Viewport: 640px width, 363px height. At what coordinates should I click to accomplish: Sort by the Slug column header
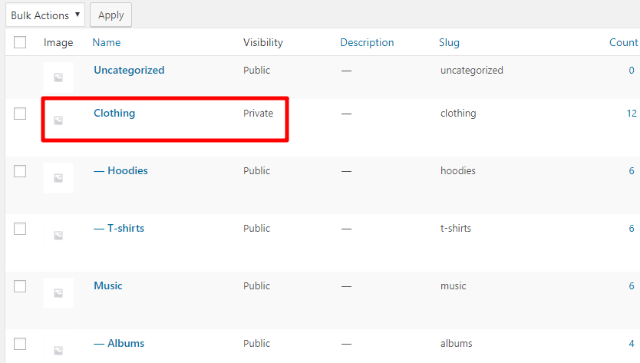[449, 42]
